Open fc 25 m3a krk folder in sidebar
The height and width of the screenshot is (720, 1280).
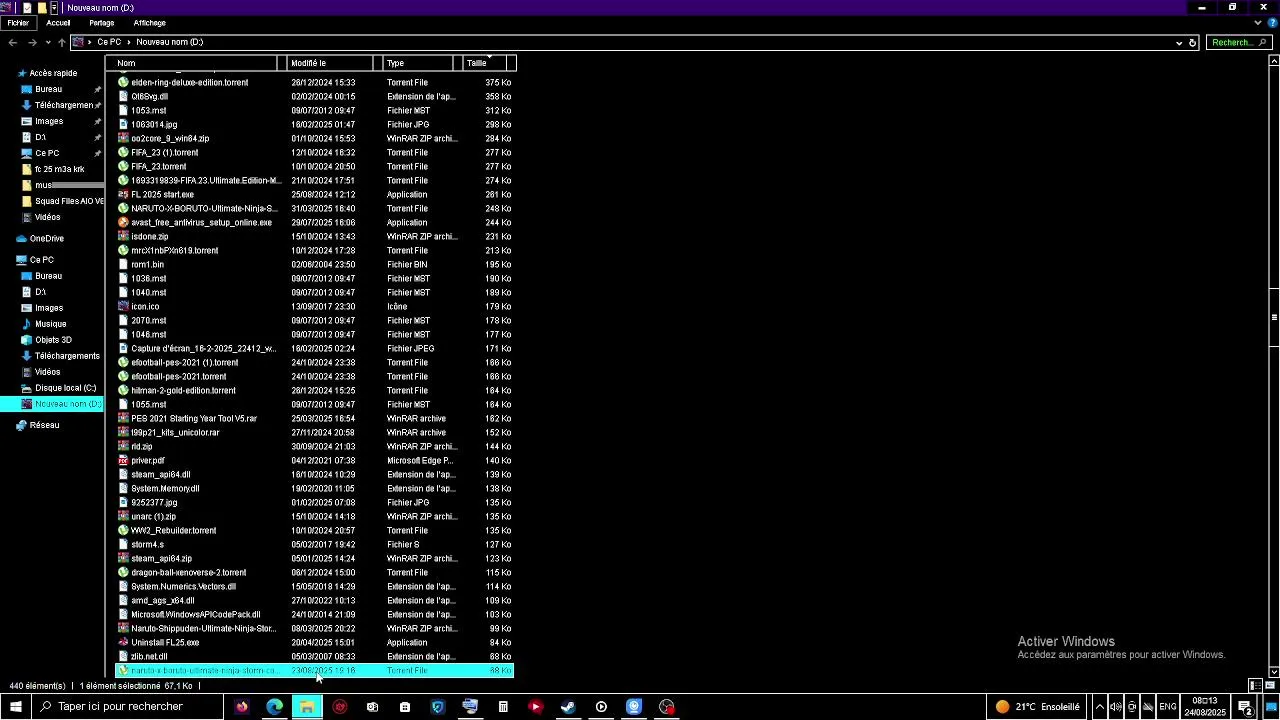coord(58,169)
